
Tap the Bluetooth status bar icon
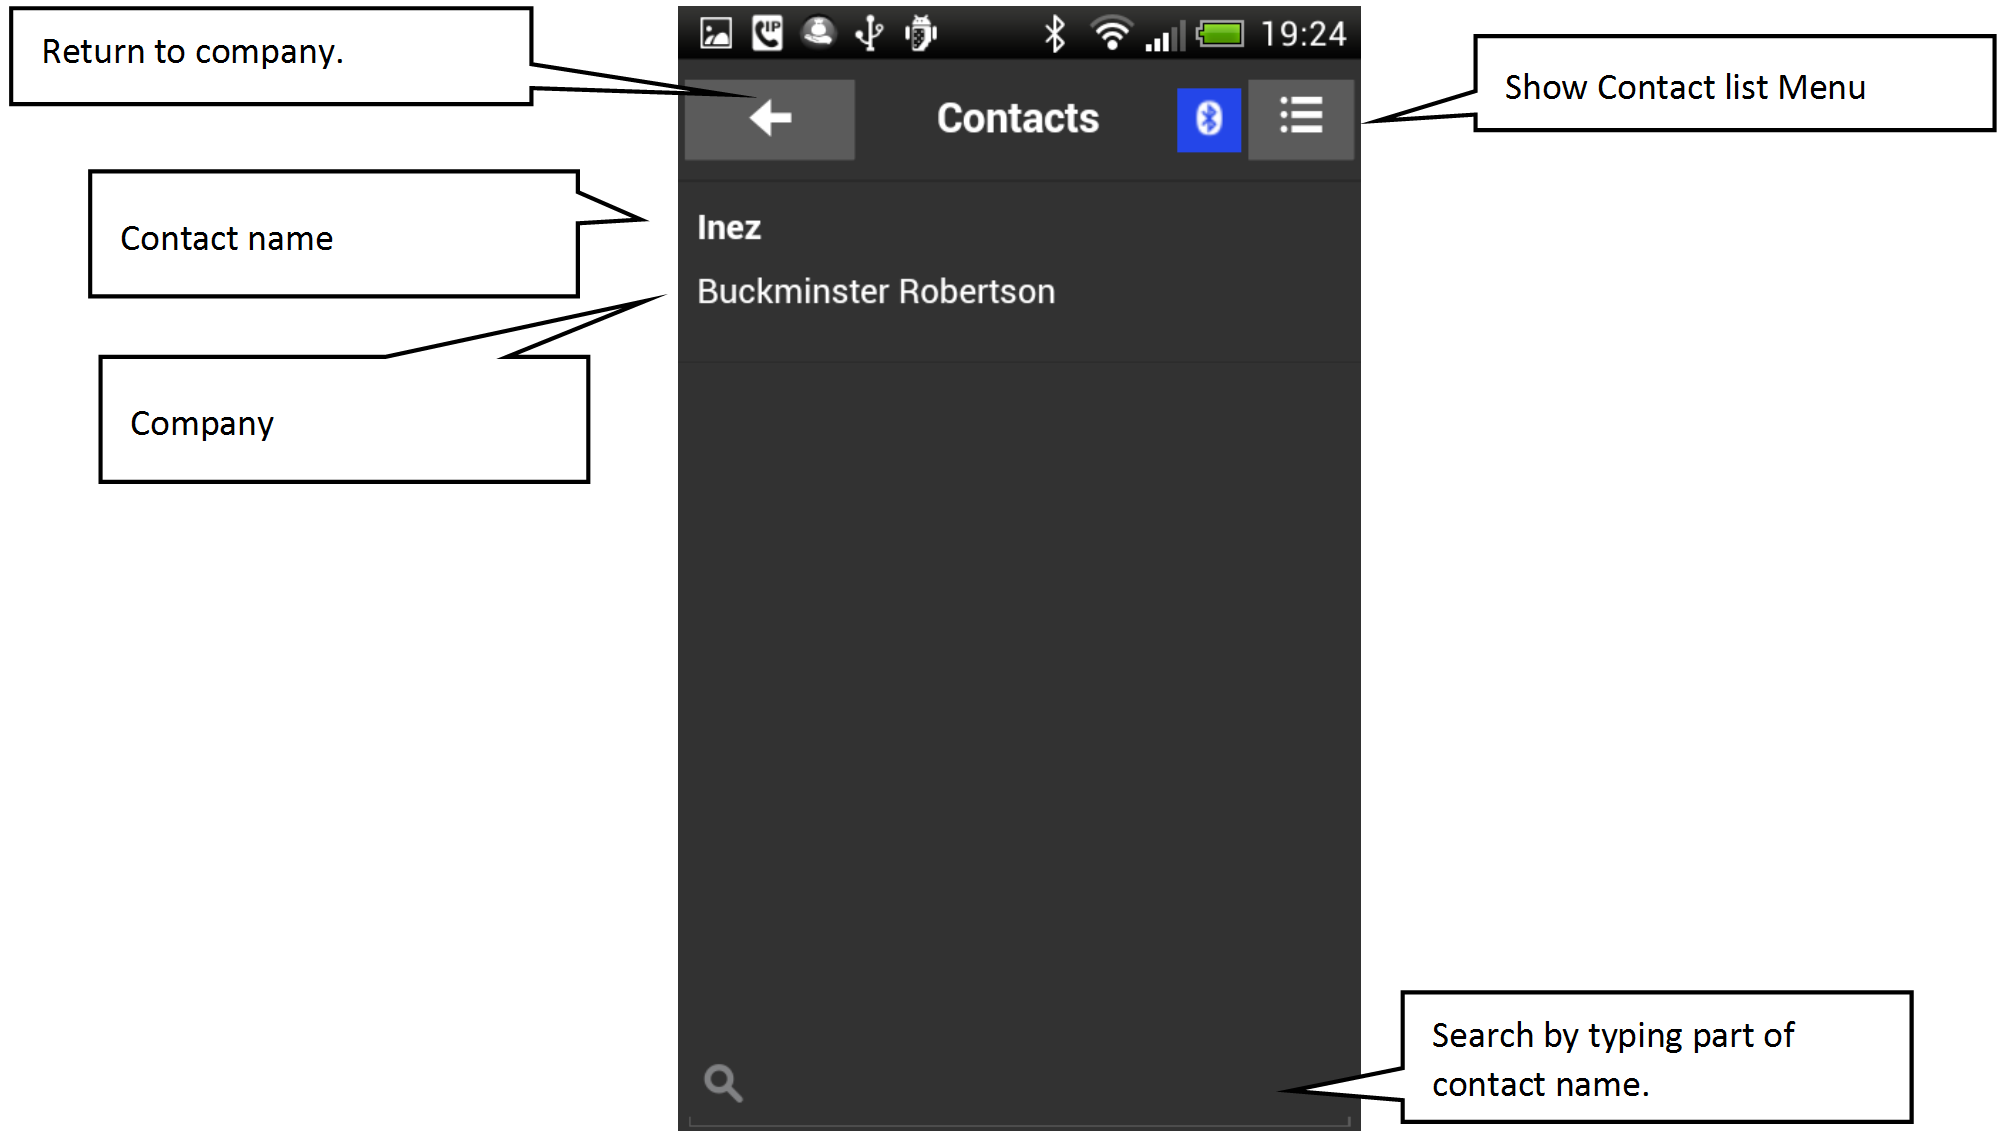(1054, 34)
